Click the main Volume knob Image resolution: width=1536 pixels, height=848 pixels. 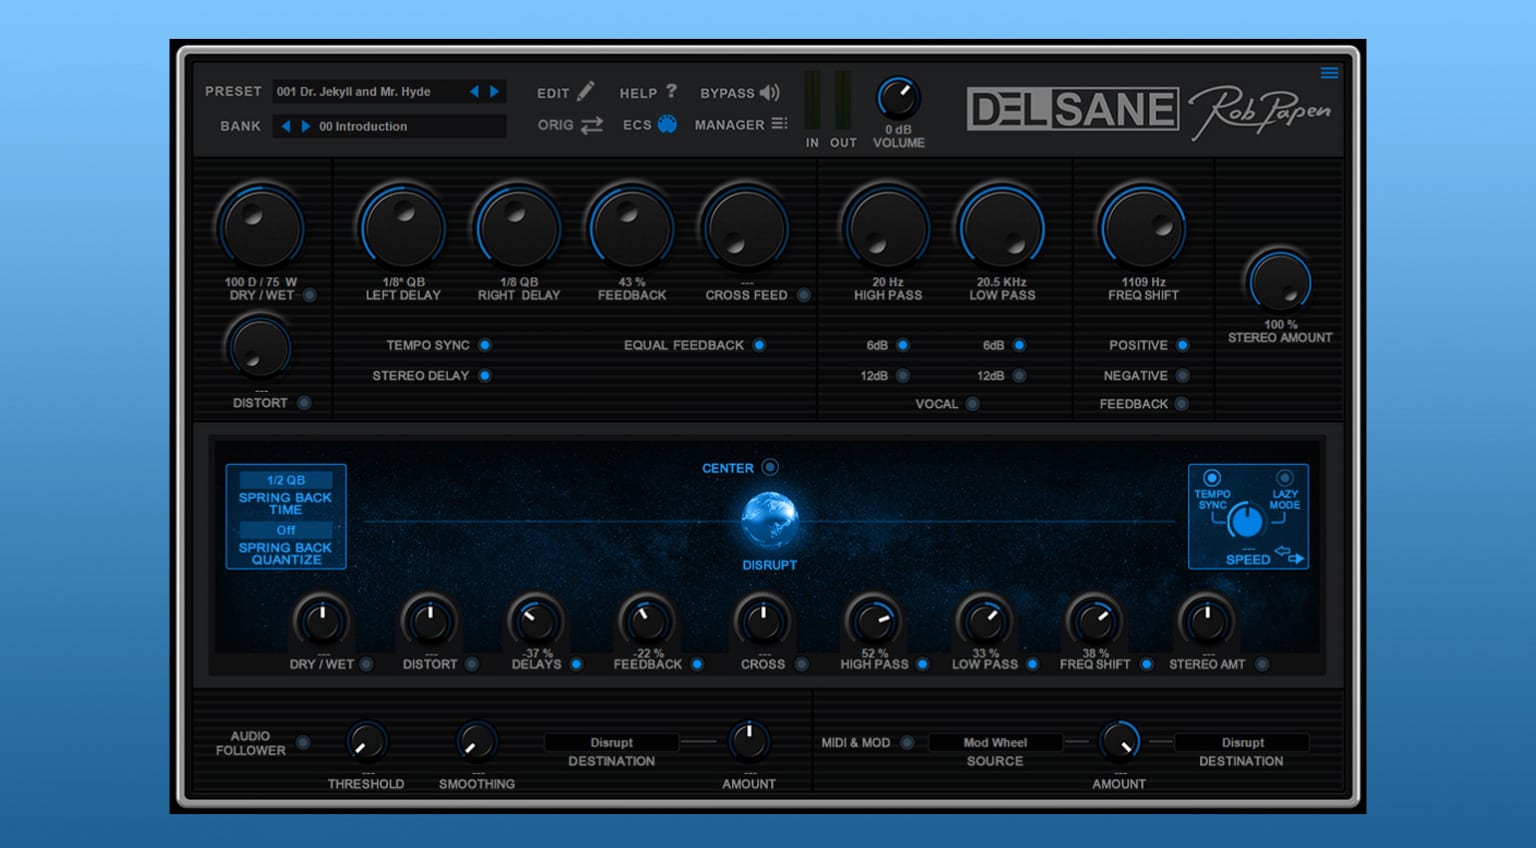[898, 99]
